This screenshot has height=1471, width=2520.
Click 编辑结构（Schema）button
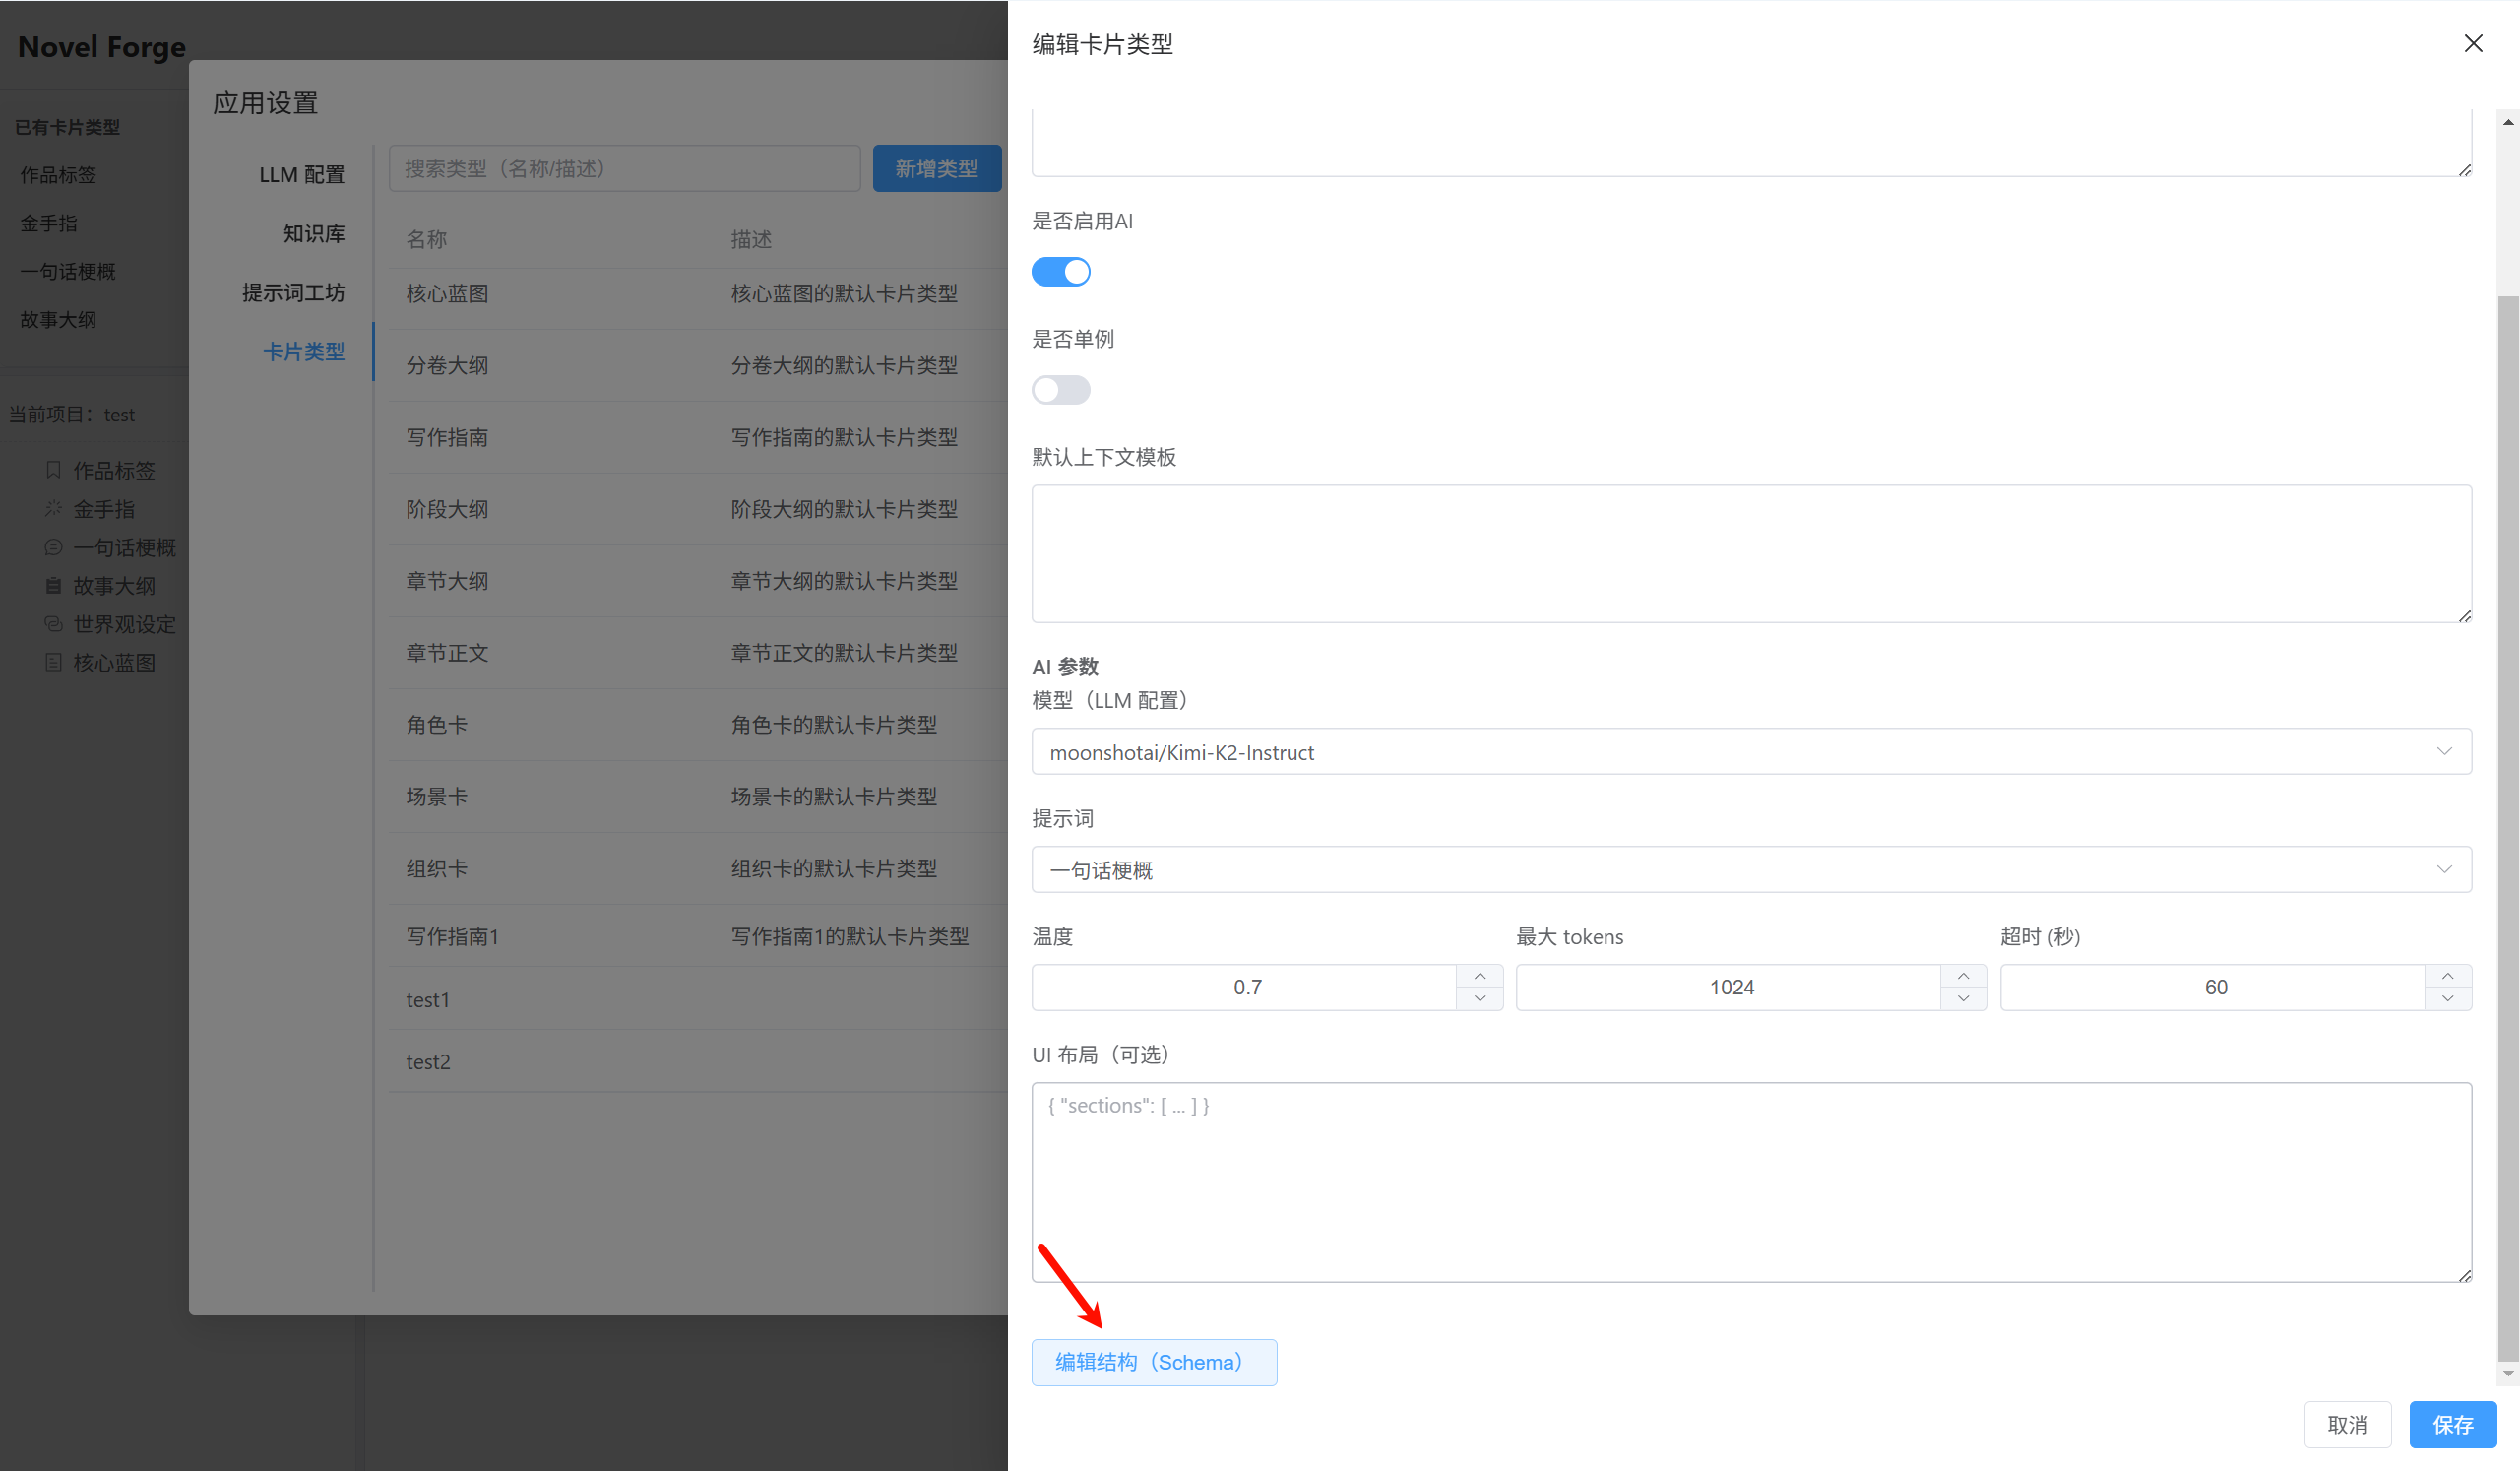tap(1154, 1362)
